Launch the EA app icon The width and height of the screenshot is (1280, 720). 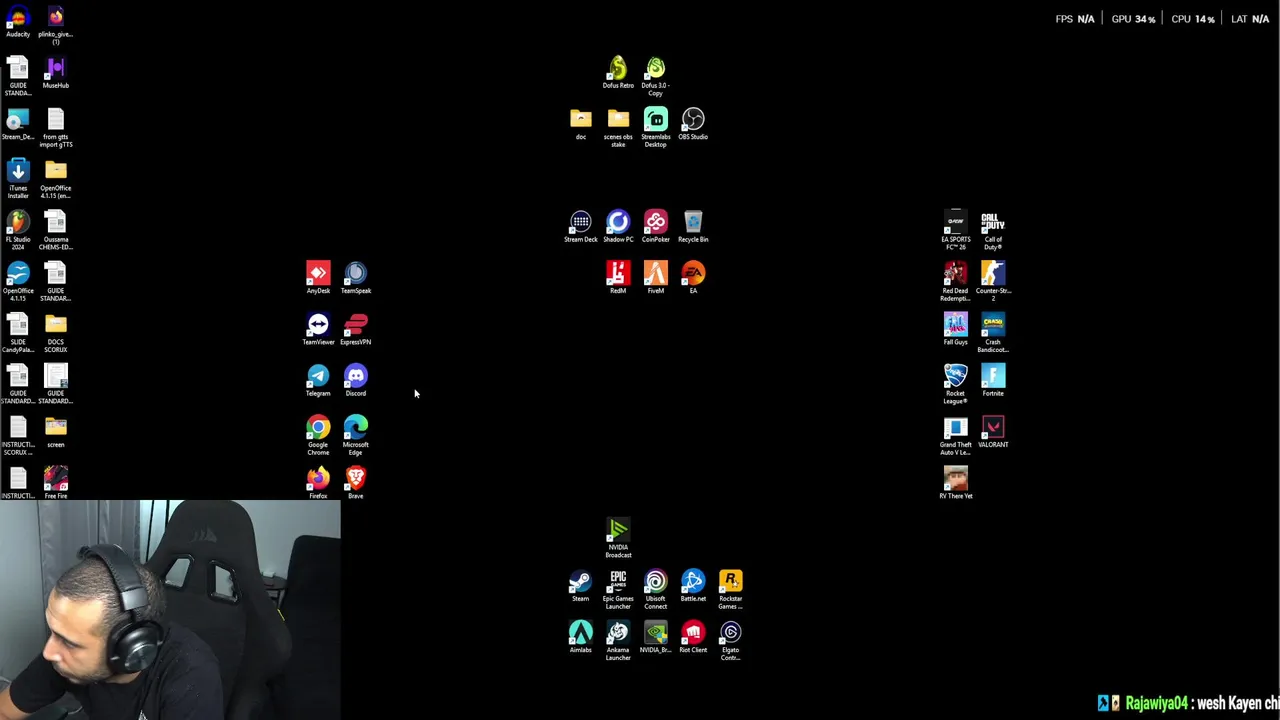693,278
